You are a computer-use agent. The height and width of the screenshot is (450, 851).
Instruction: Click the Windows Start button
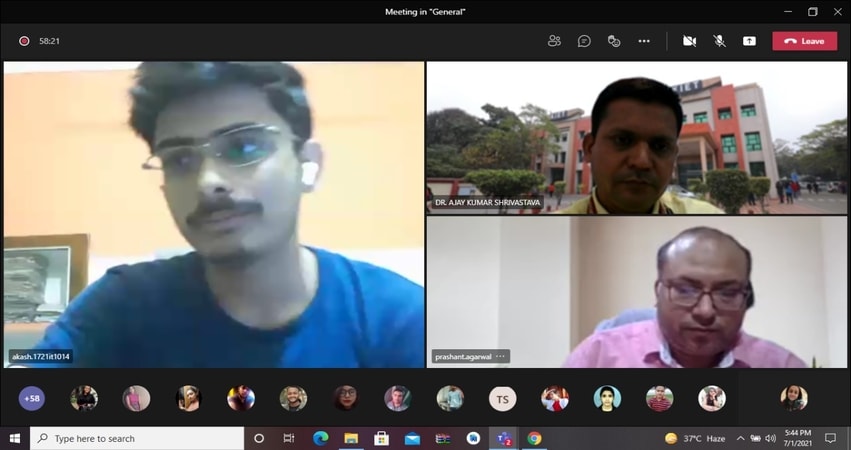(15, 438)
